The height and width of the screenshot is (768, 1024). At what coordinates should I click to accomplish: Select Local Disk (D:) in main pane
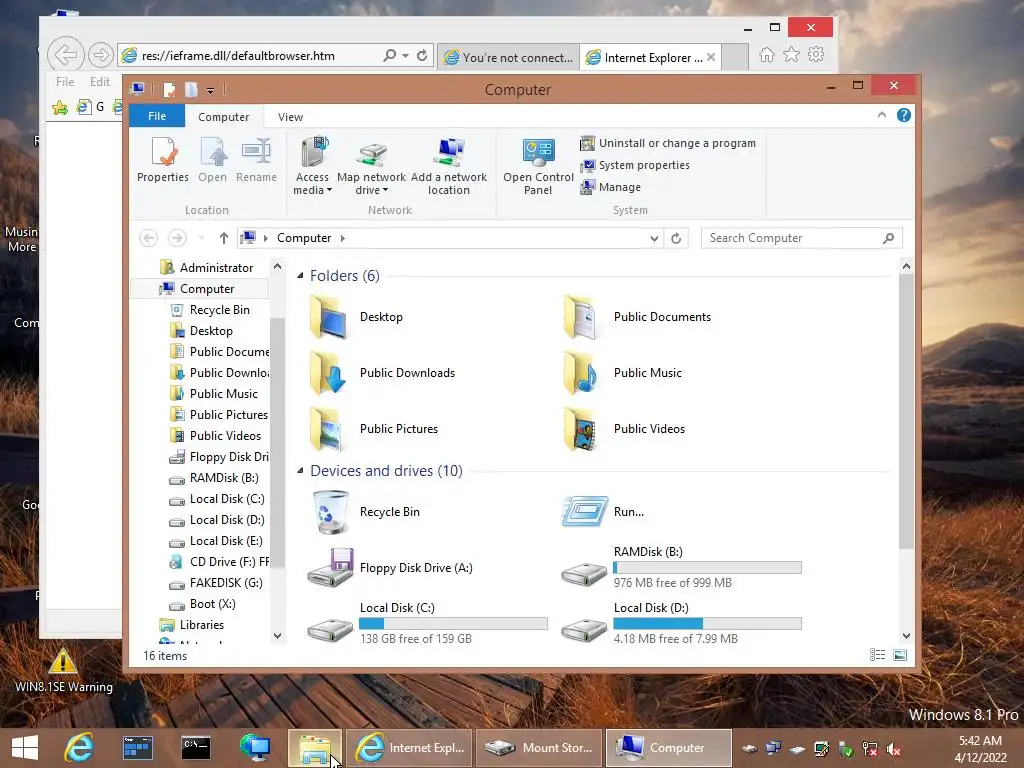pos(681,624)
